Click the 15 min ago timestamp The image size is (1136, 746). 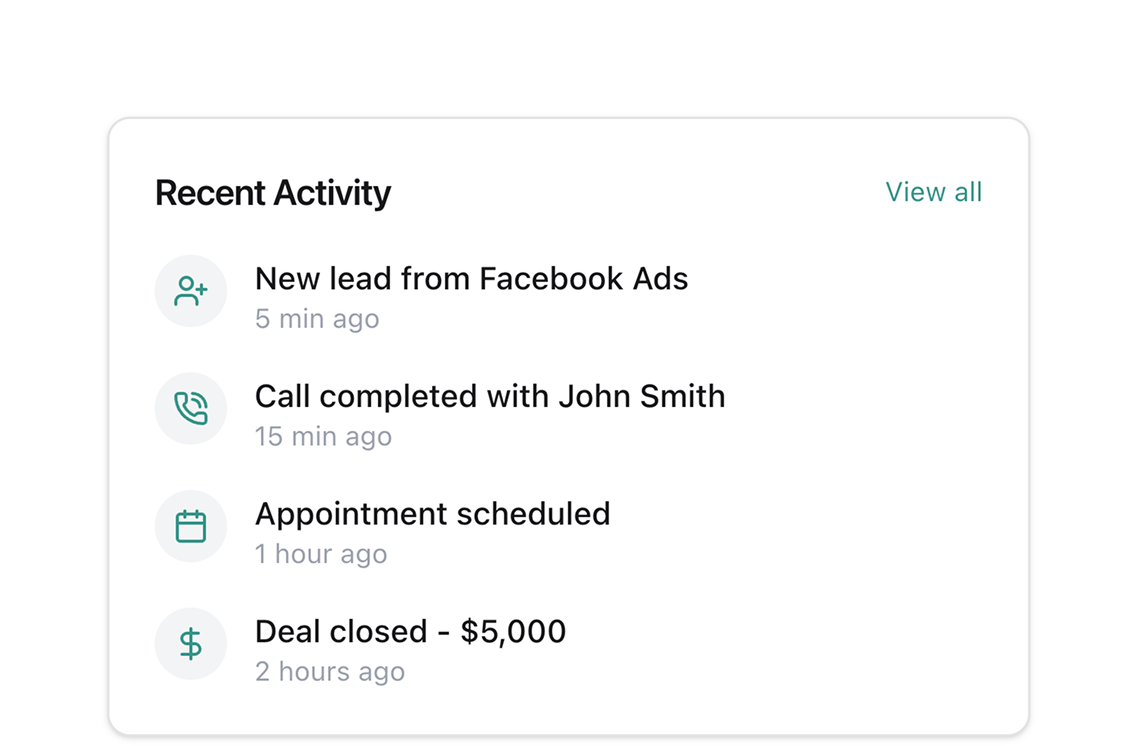pos(323,437)
